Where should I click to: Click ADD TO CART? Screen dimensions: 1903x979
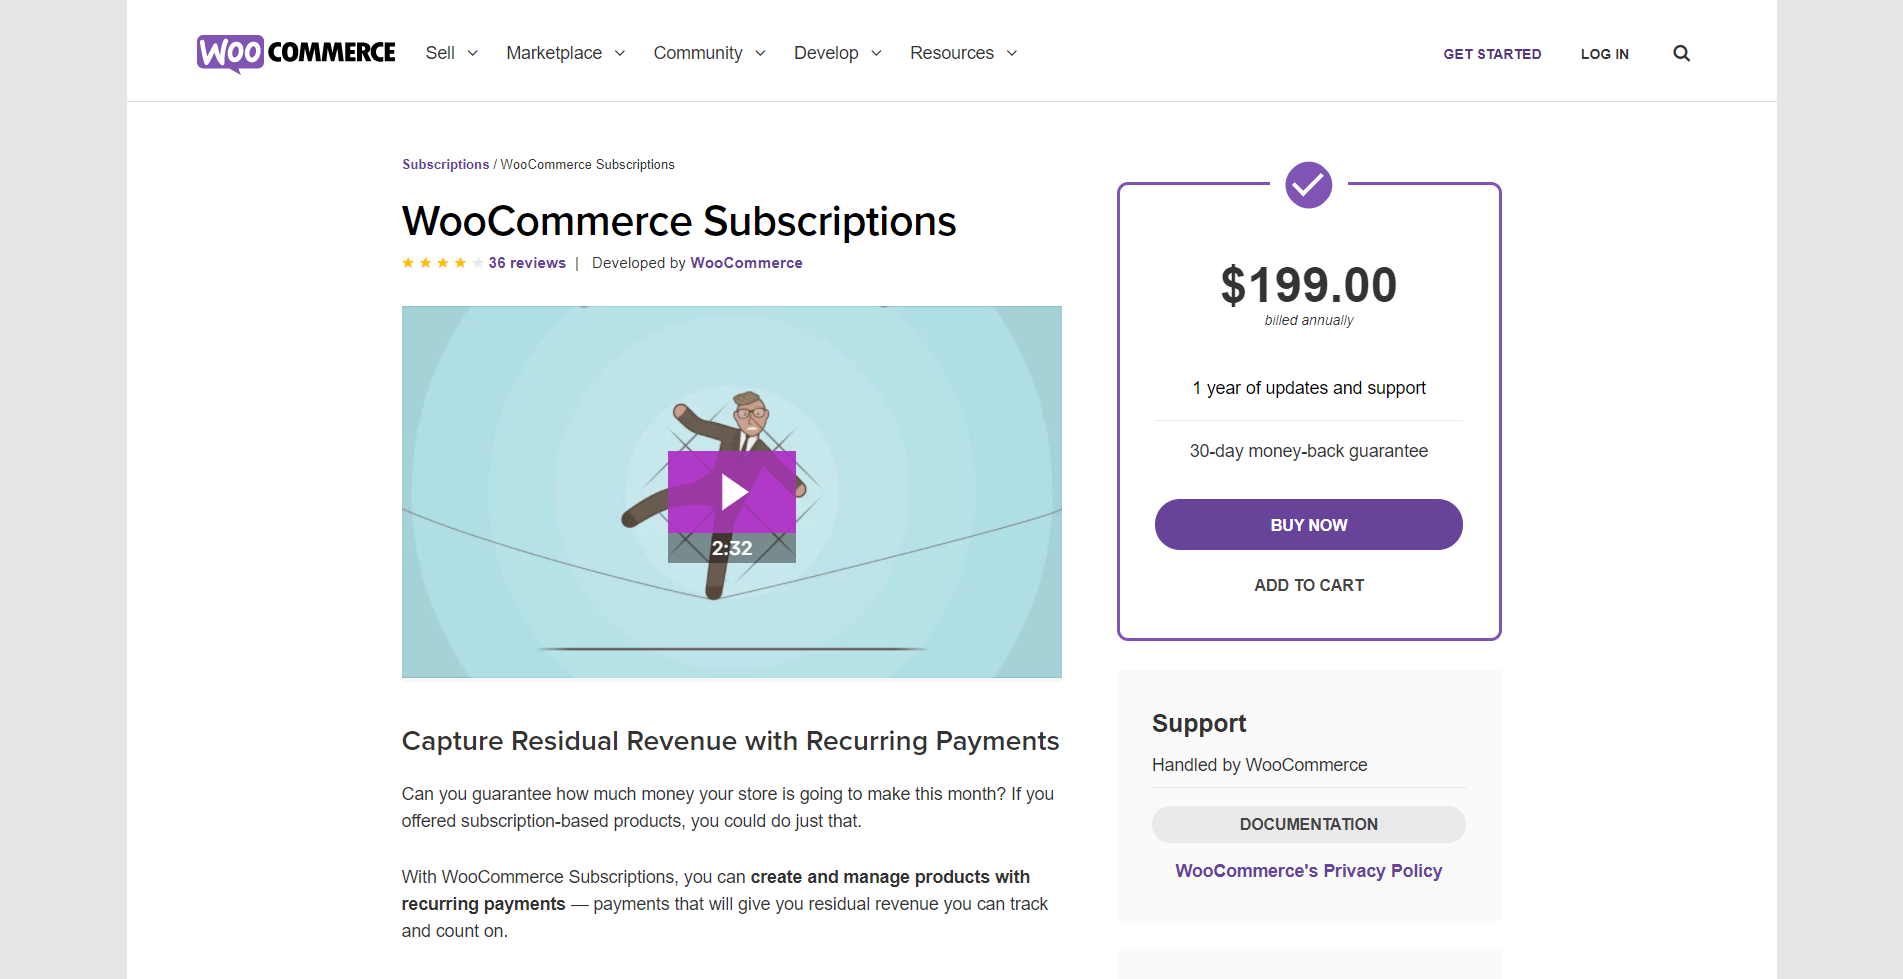pos(1309,585)
